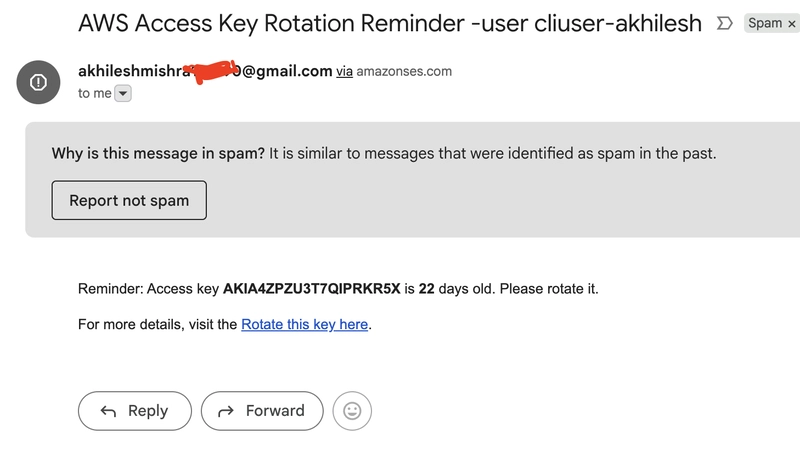The height and width of the screenshot is (451, 800).
Task: Click the red redaction scribble on sender
Action: pyautogui.click(x=212, y=71)
